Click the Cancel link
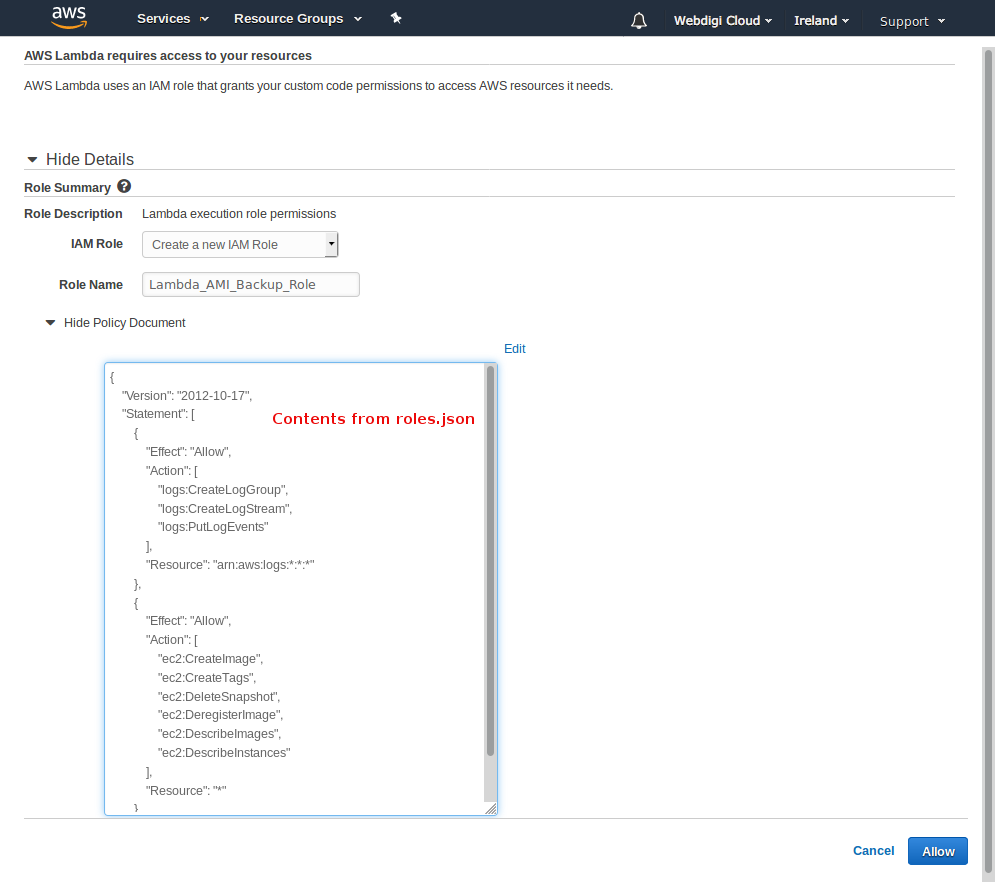The image size is (995, 882). [x=873, y=851]
